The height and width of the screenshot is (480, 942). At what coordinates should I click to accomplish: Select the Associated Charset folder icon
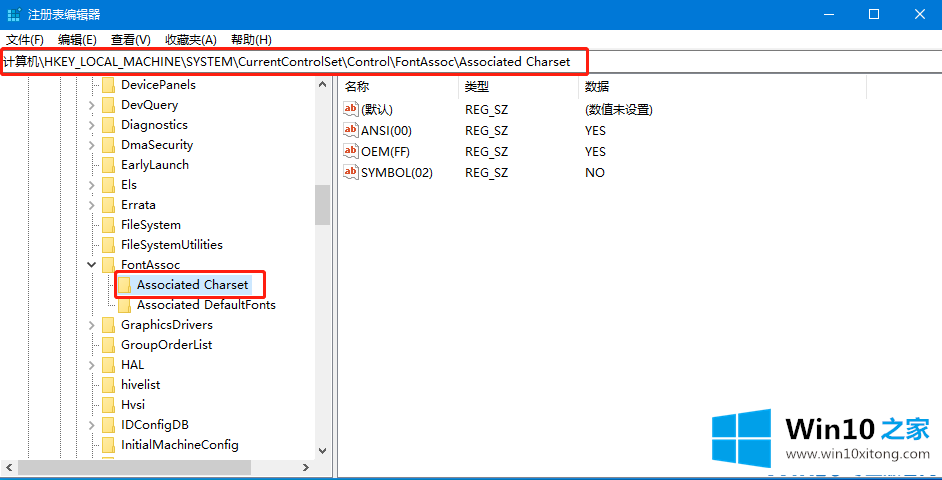[x=124, y=285]
